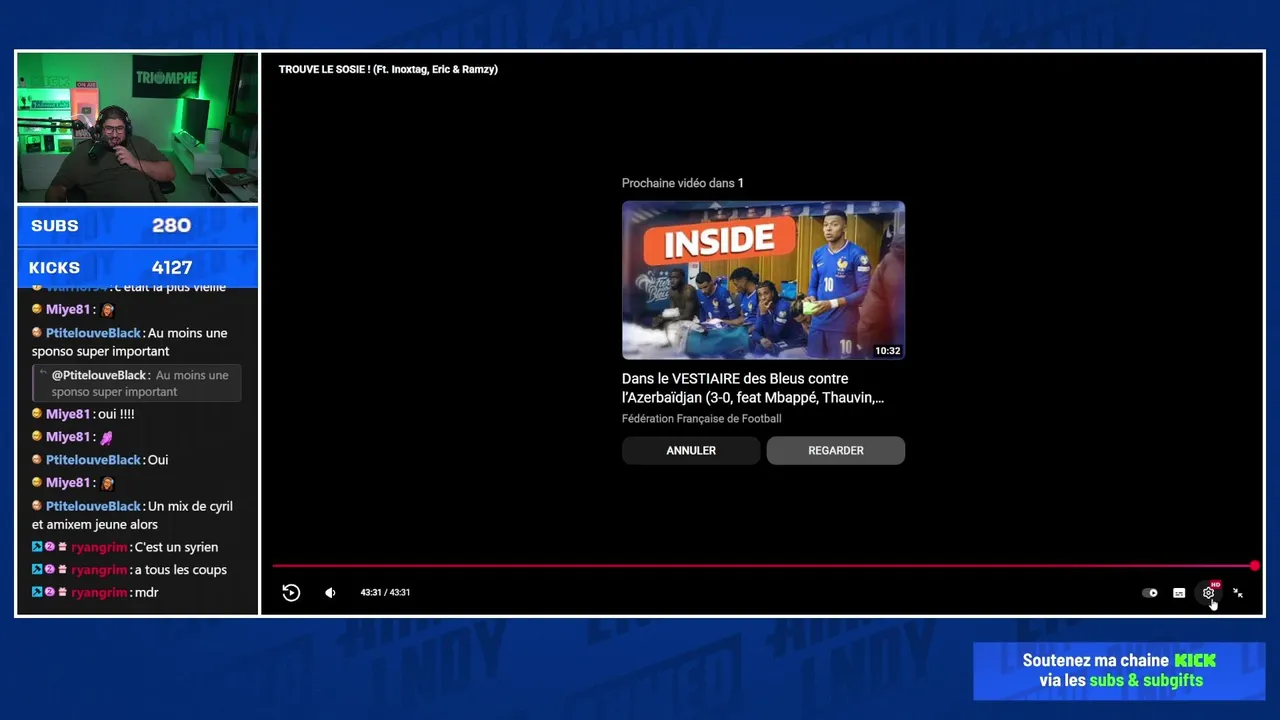Viewport: 1280px width, 720px height.
Task: Open the 'Dans le VESTIAIRE des Bleus' title
Action: point(753,388)
